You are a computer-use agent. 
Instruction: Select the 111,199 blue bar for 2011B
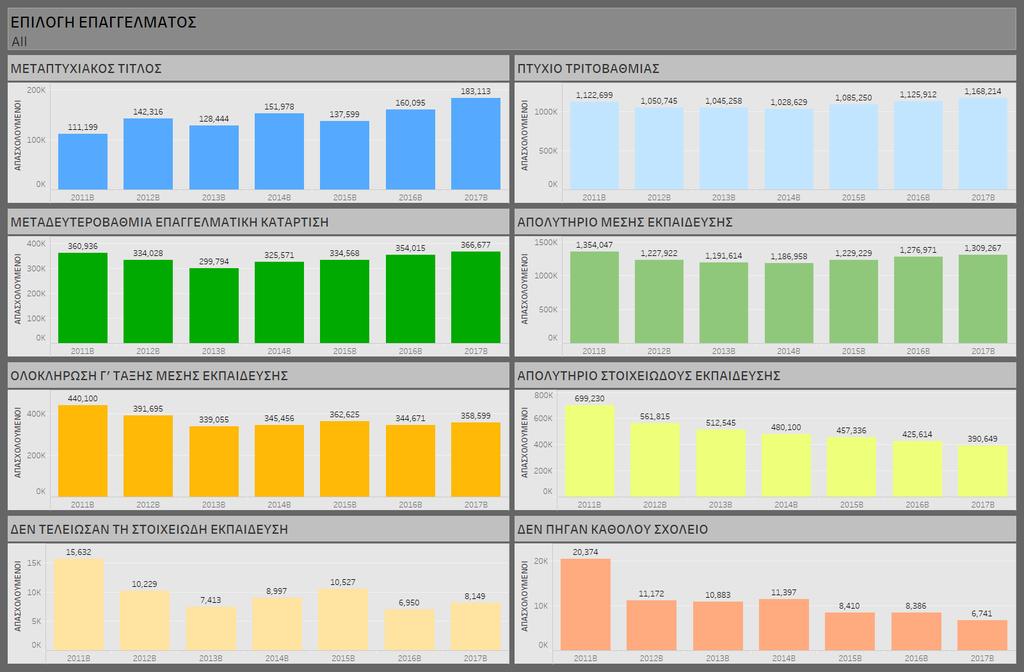[x=83, y=161]
